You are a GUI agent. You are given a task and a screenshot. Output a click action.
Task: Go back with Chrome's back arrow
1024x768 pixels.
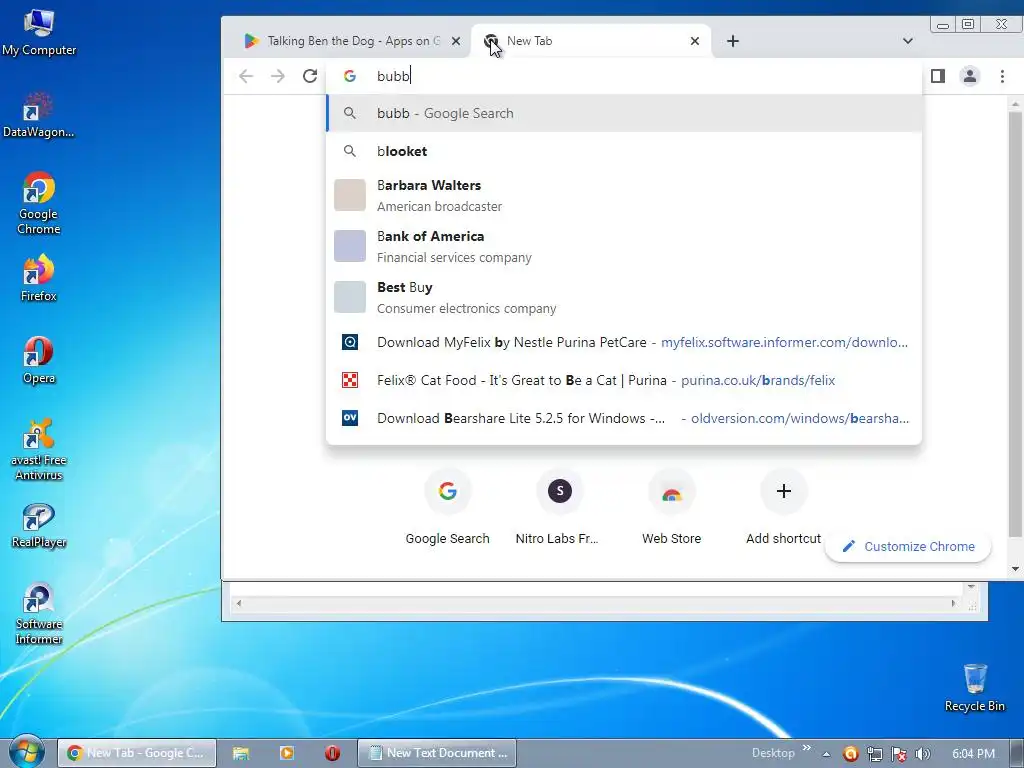[246, 76]
